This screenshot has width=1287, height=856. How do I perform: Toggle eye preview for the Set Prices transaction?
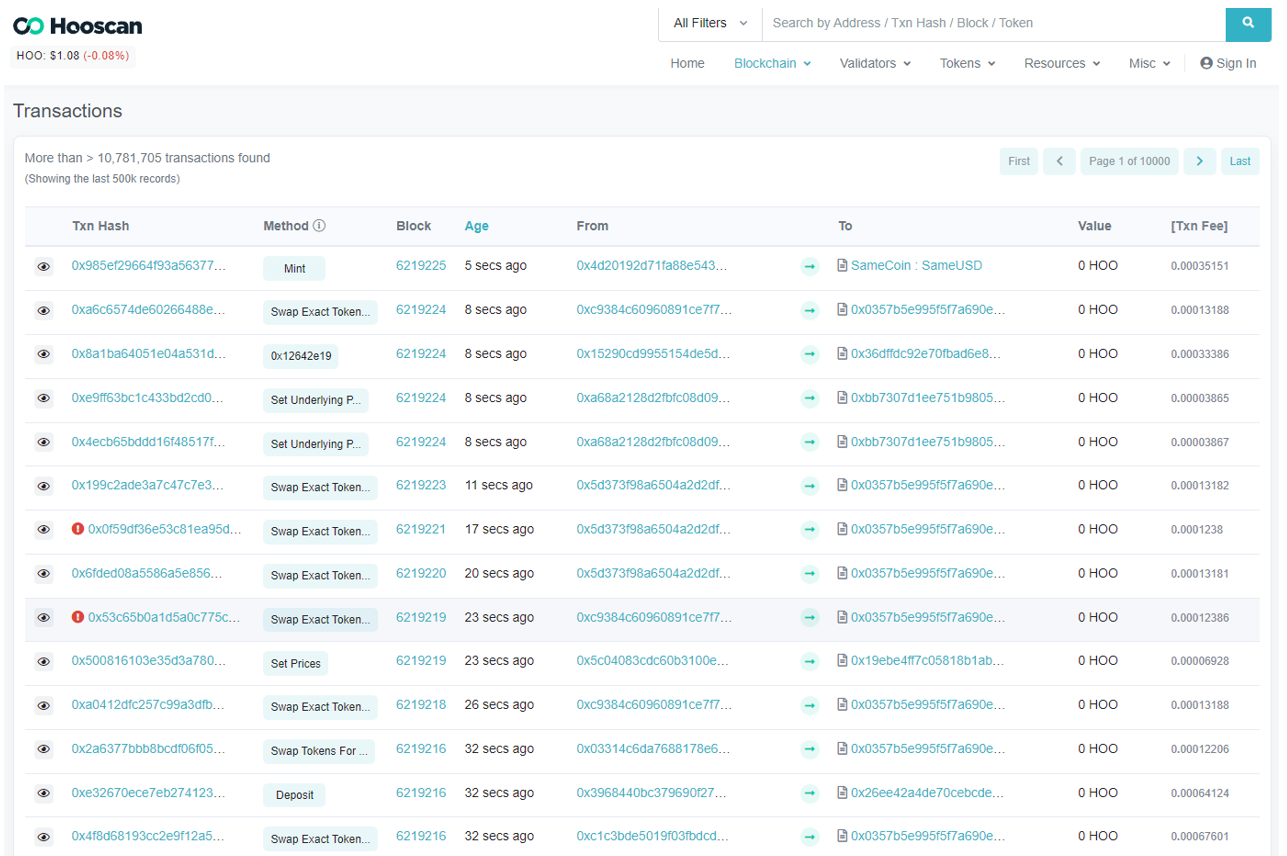point(43,662)
